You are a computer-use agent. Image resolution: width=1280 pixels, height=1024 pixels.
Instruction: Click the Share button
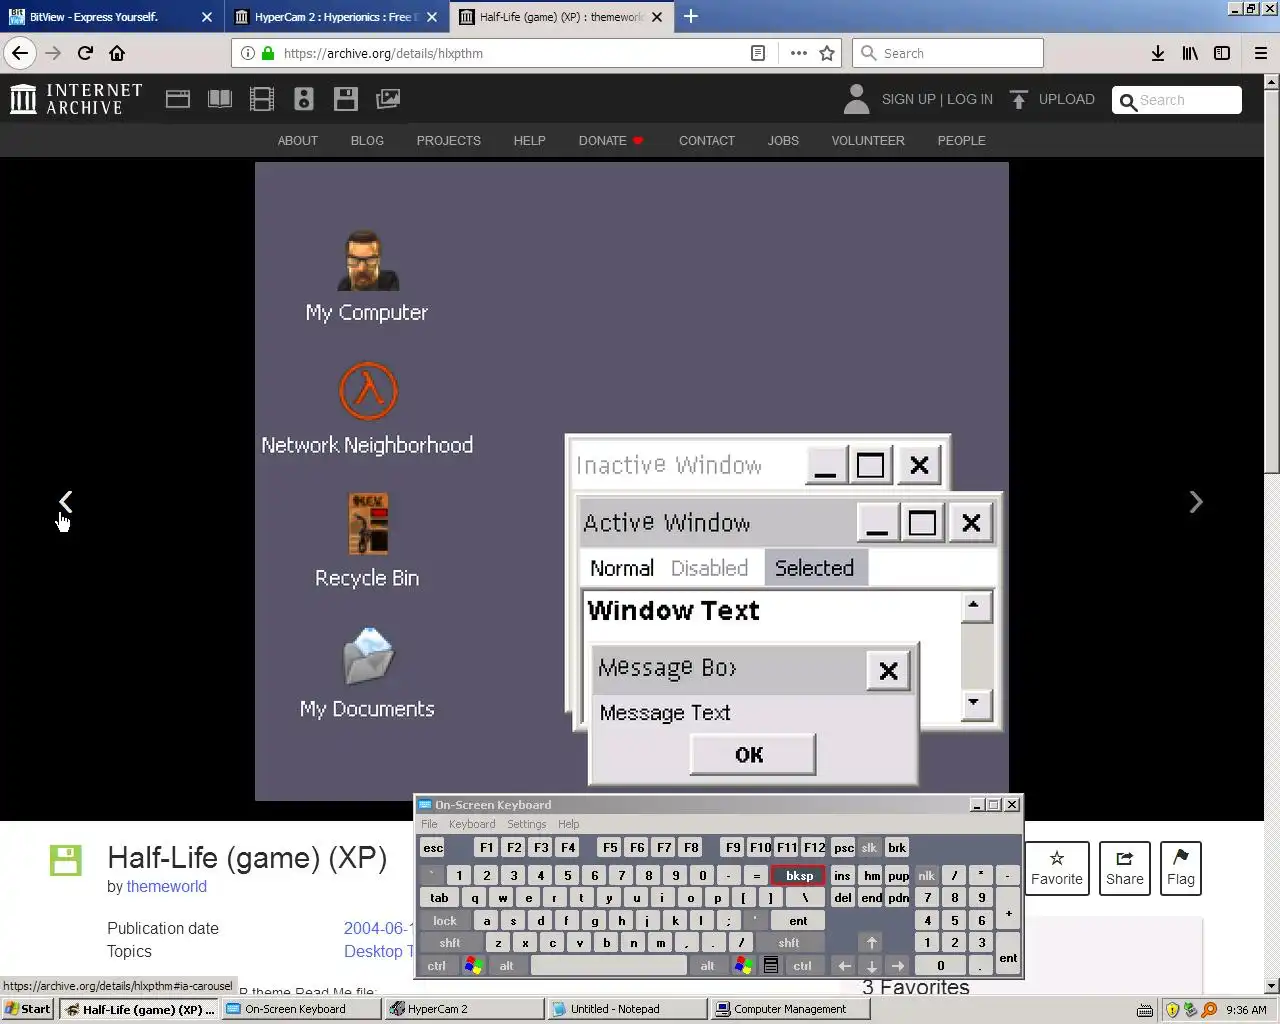[1125, 868]
